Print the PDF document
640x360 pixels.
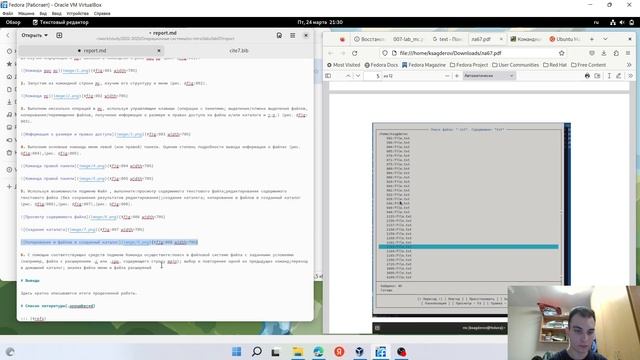click(587, 76)
